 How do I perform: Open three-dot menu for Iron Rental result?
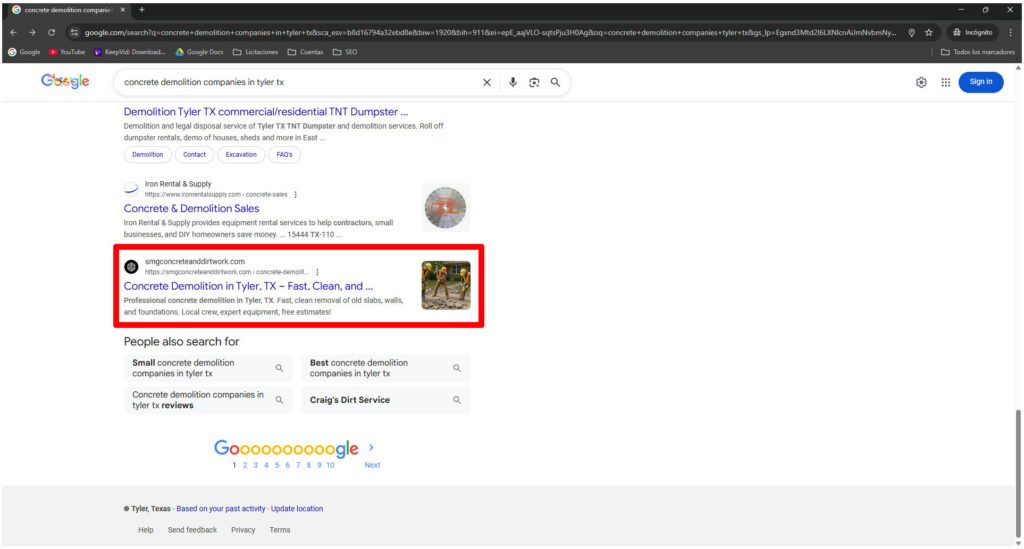(x=295, y=194)
